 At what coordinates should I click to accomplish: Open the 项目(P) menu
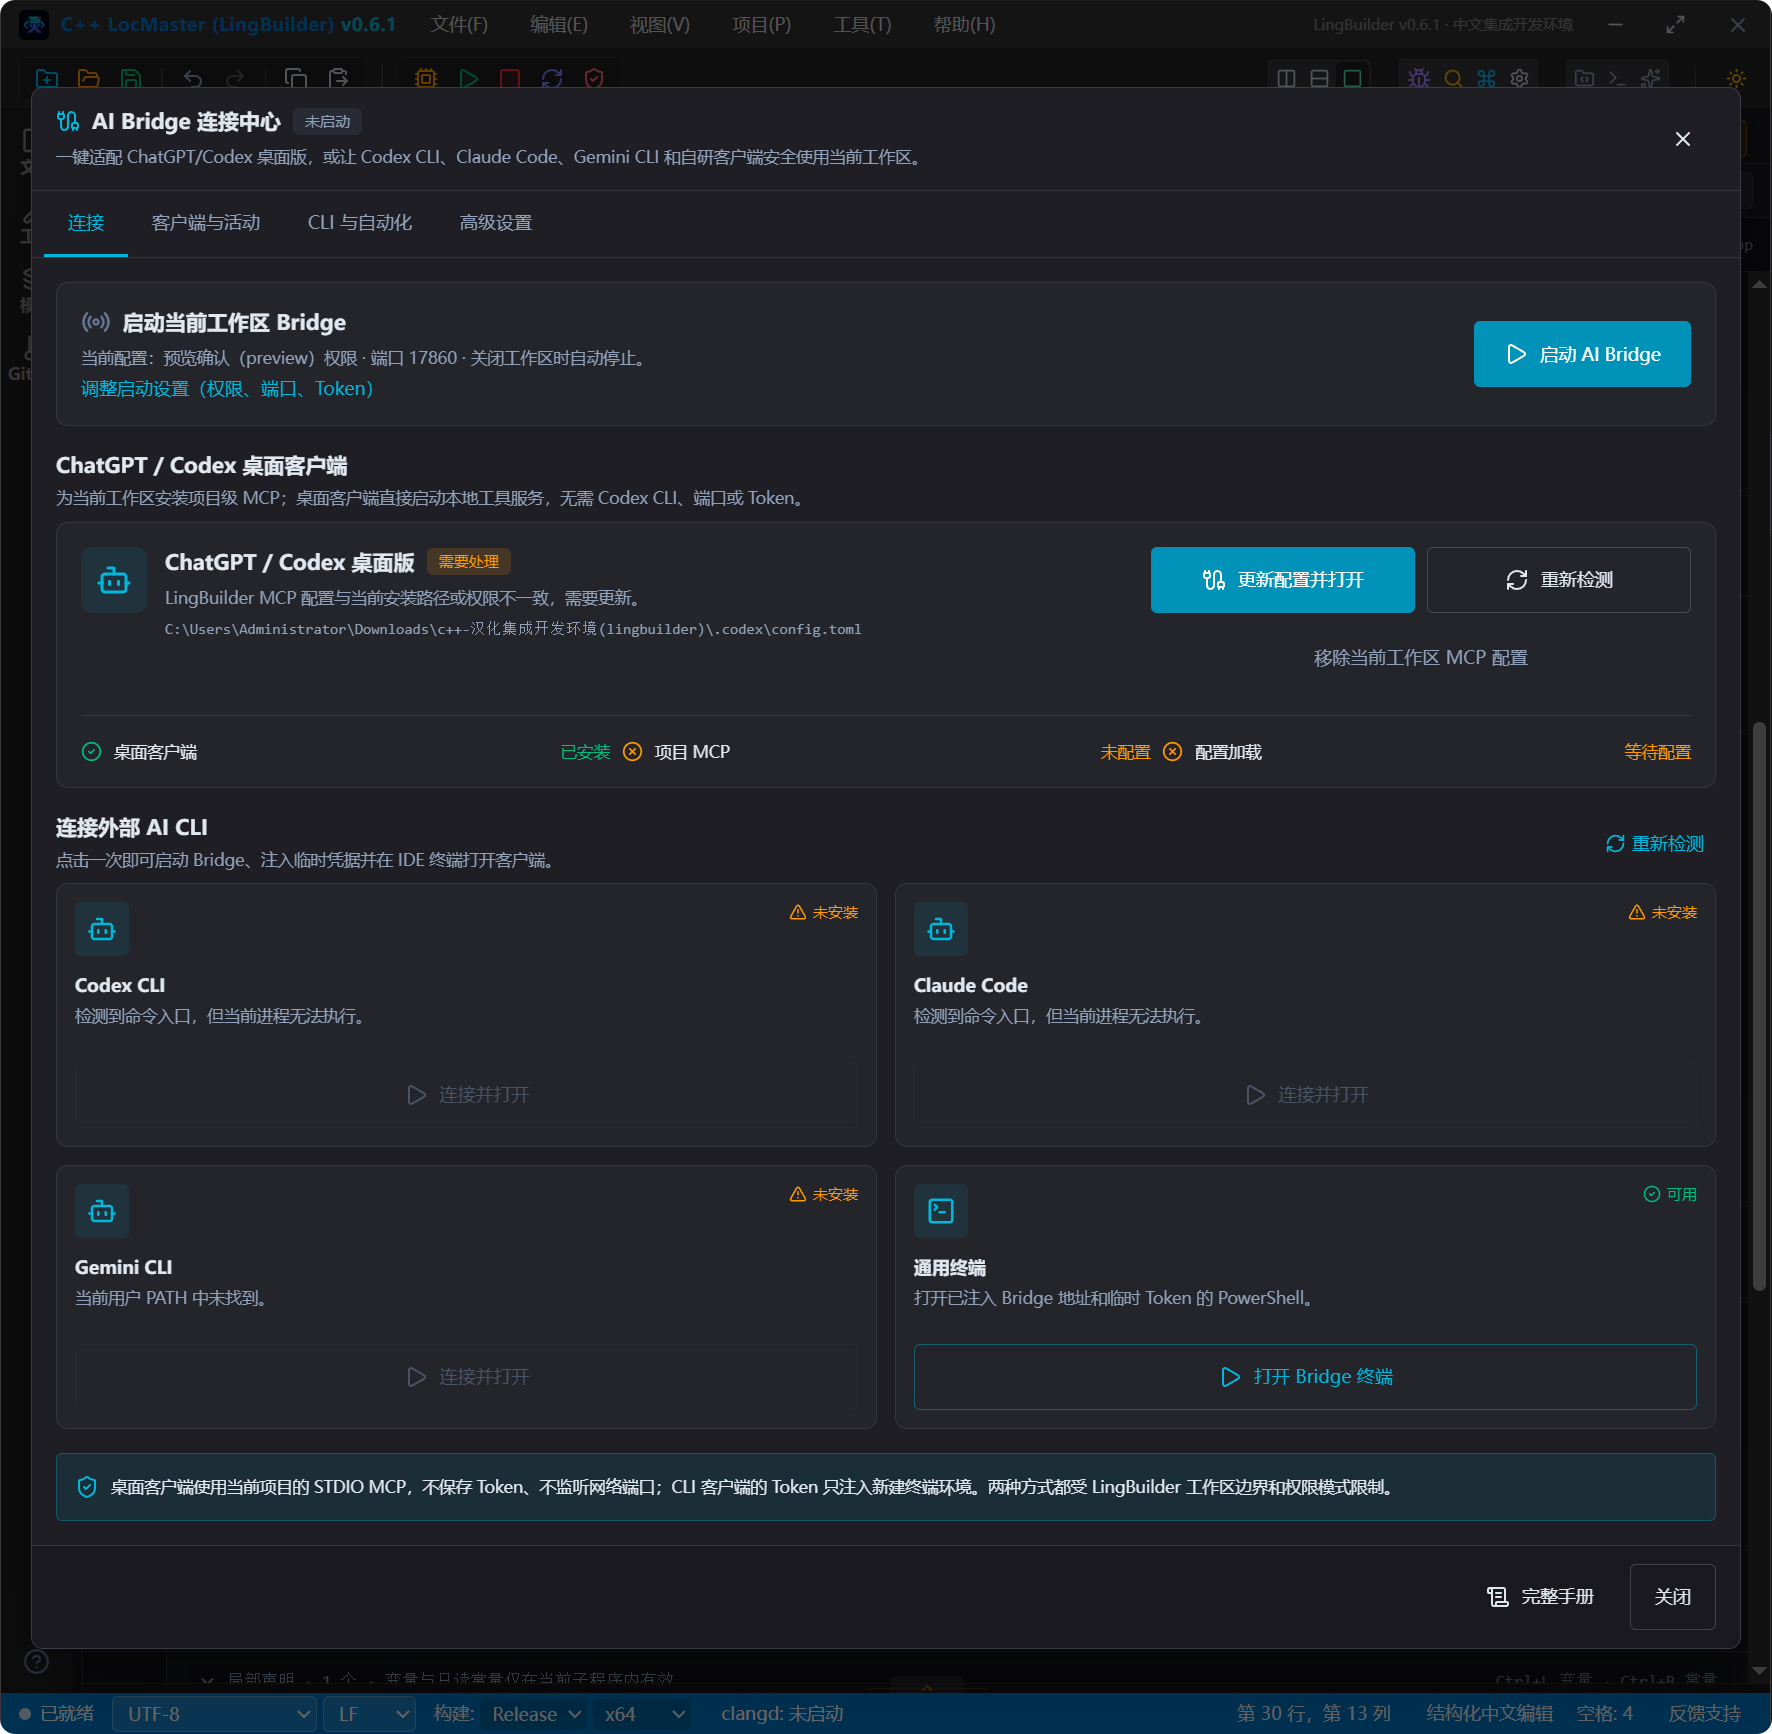click(762, 25)
